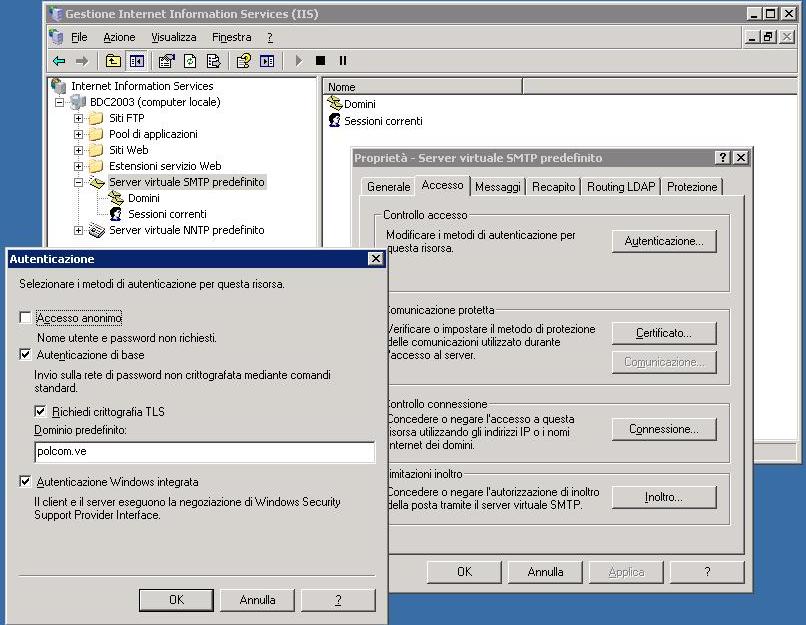This screenshot has width=806, height=625.
Task: Uncheck Autenticazione di base
Action: pyautogui.click(x=25, y=354)
